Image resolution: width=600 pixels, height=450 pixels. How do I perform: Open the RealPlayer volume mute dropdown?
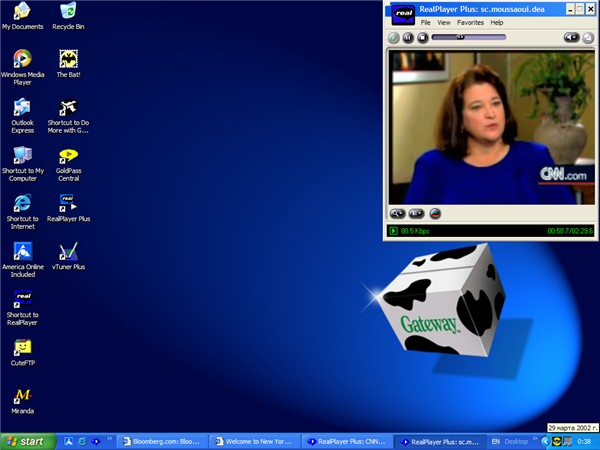click(572, 37)
